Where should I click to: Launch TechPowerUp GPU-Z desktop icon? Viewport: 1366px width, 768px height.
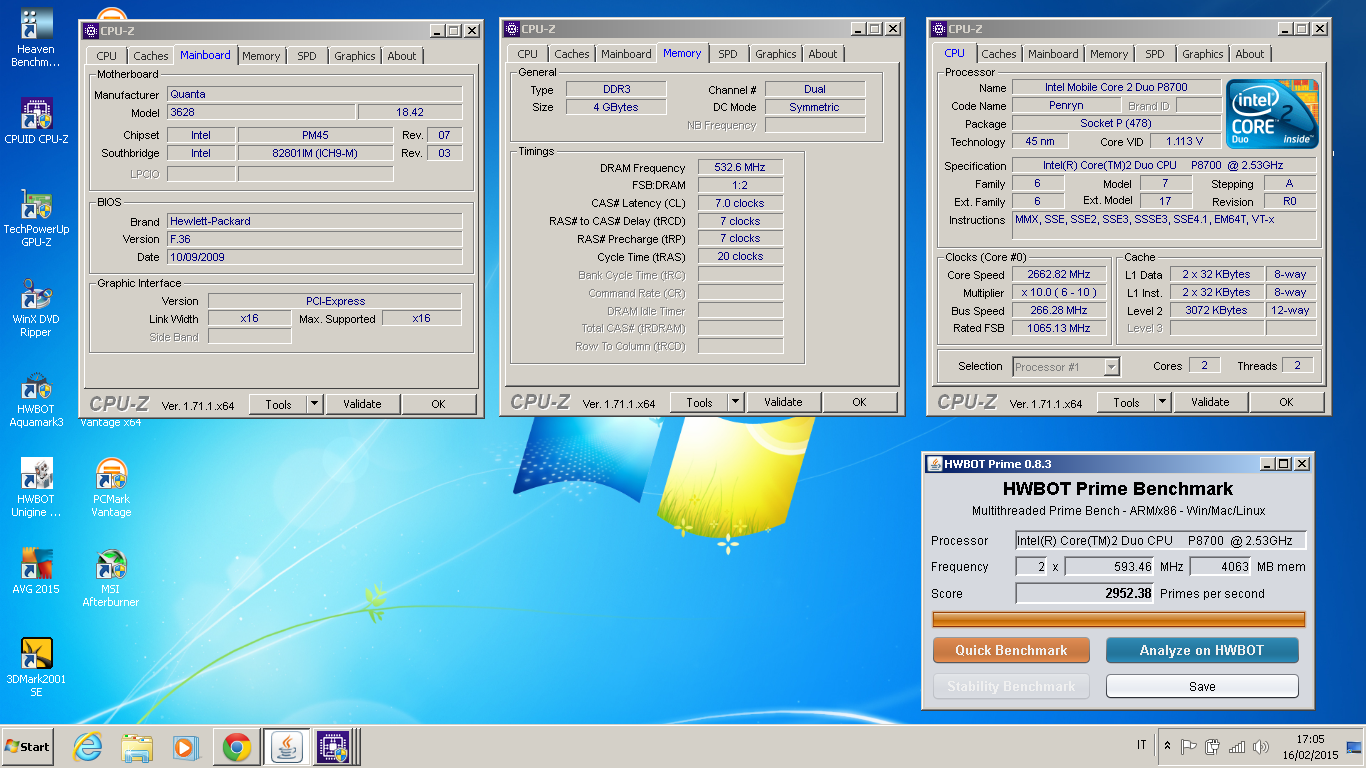[x=36, y=218]
